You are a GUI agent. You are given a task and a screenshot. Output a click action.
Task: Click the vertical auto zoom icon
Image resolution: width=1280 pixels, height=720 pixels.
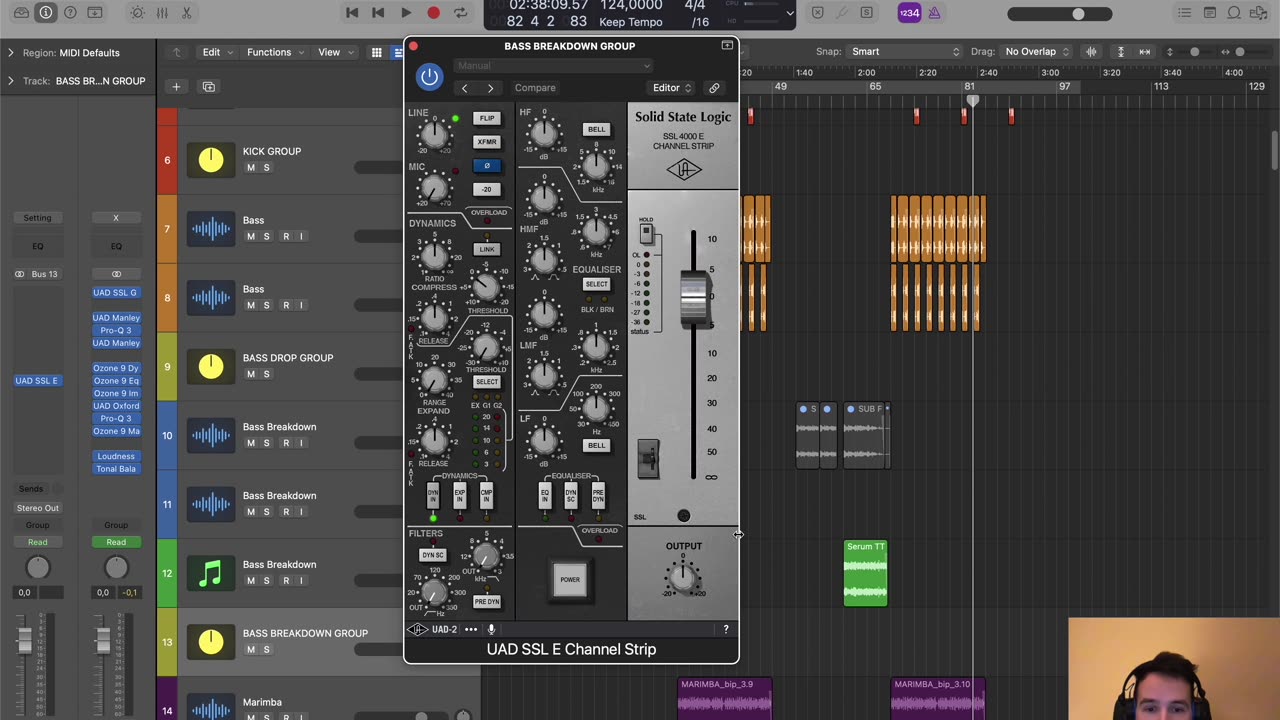1120,52
